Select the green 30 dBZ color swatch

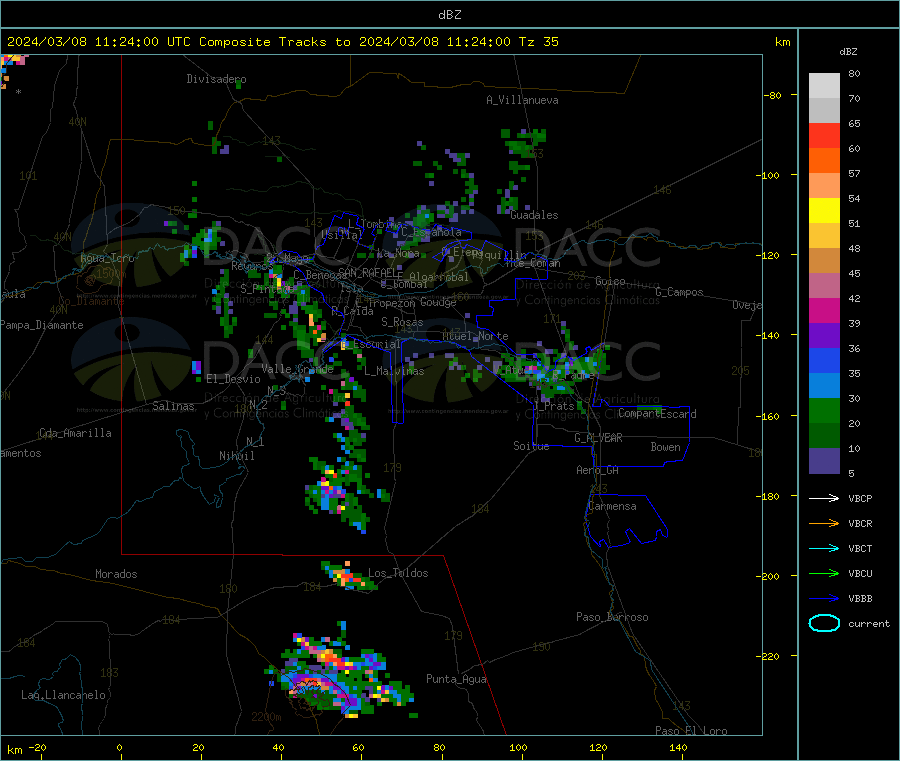(x=824, y=410)
